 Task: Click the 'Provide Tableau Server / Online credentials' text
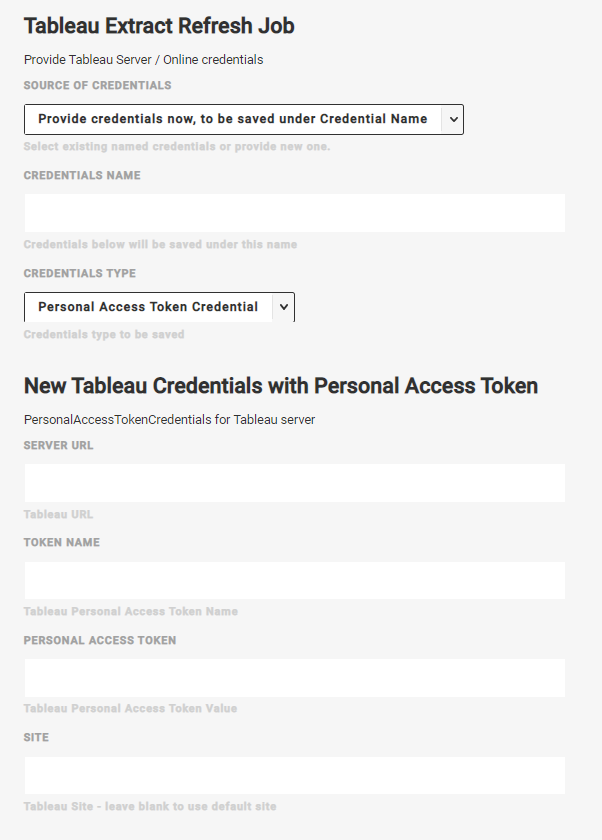pos(144,60)
